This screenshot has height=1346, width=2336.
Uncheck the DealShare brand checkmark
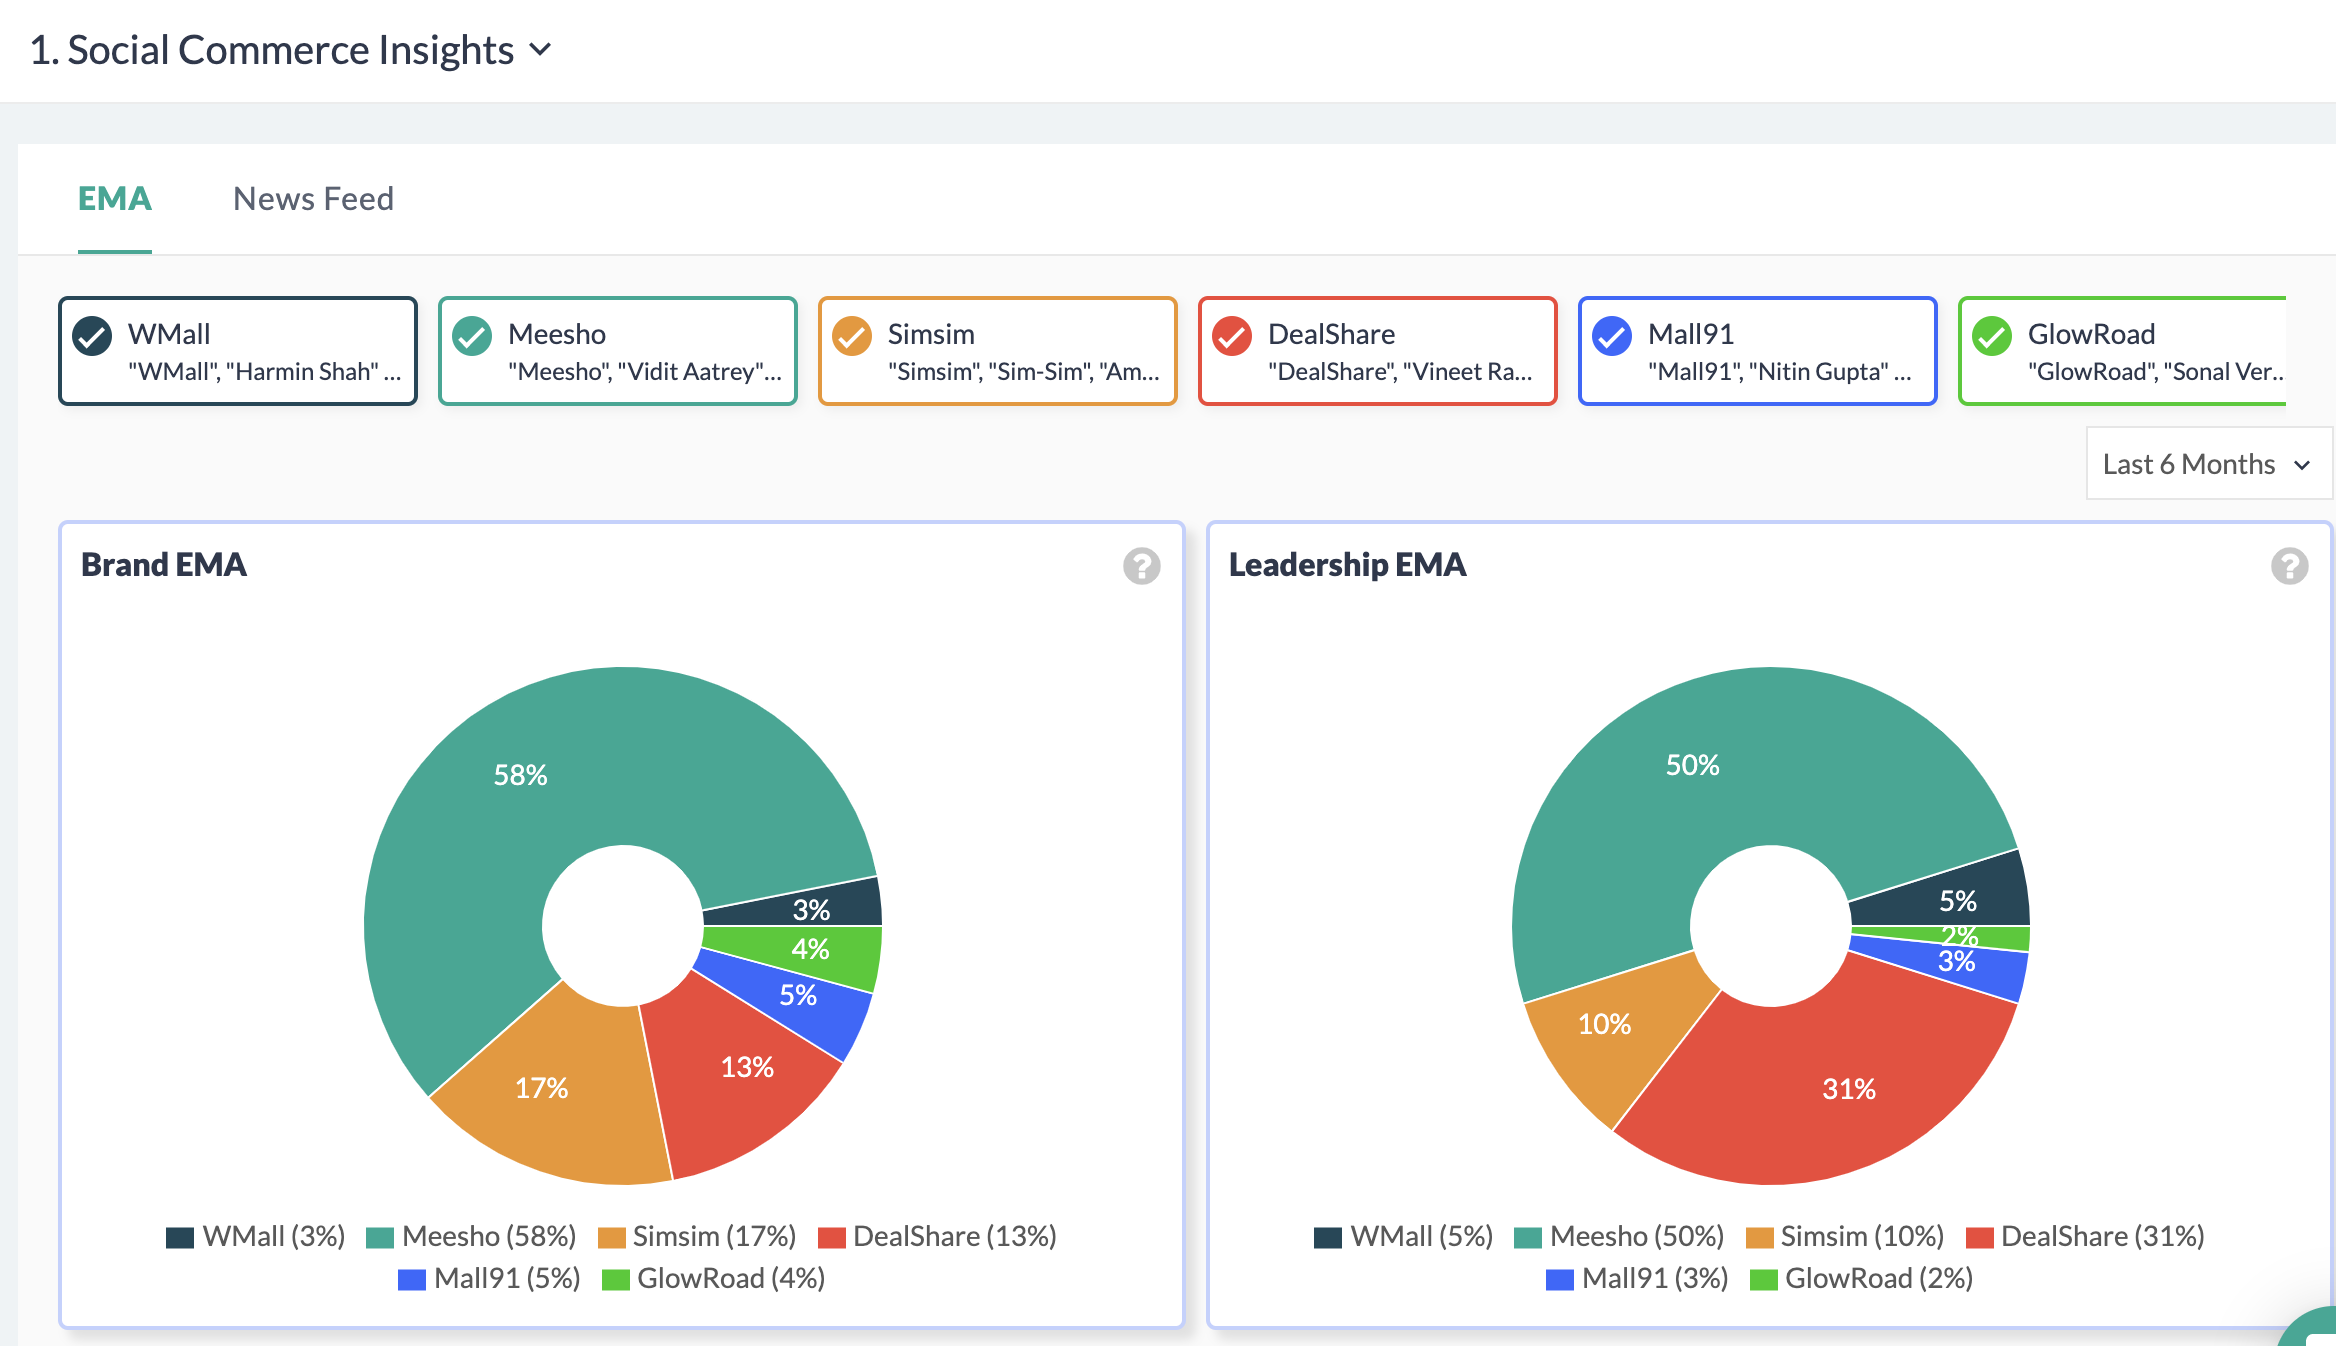[1232, 336]
